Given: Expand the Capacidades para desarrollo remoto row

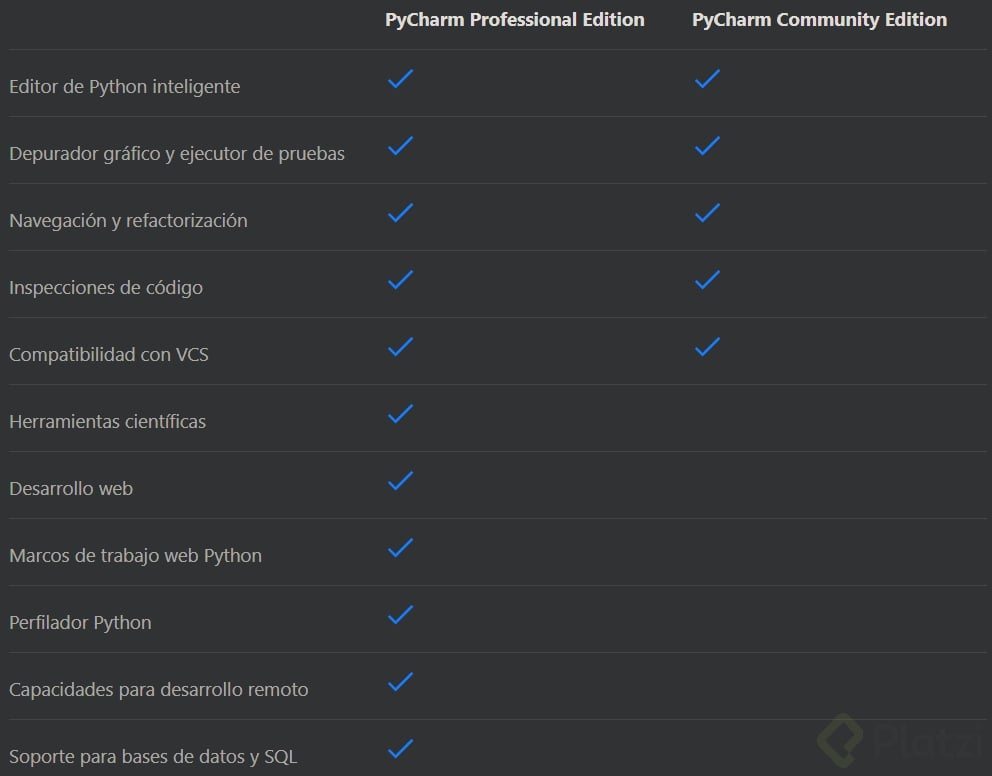Looking at the screenshot, I should pyautogui.click(x=159, y=689).
